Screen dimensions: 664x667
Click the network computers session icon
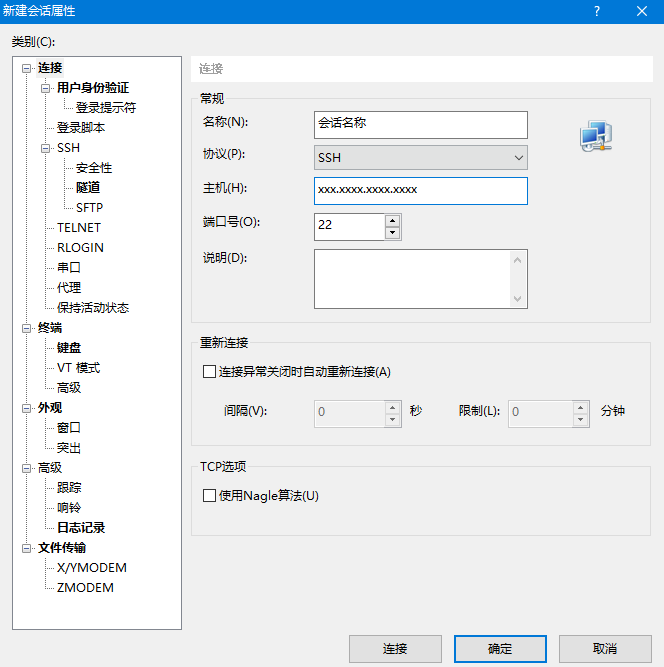596,136
